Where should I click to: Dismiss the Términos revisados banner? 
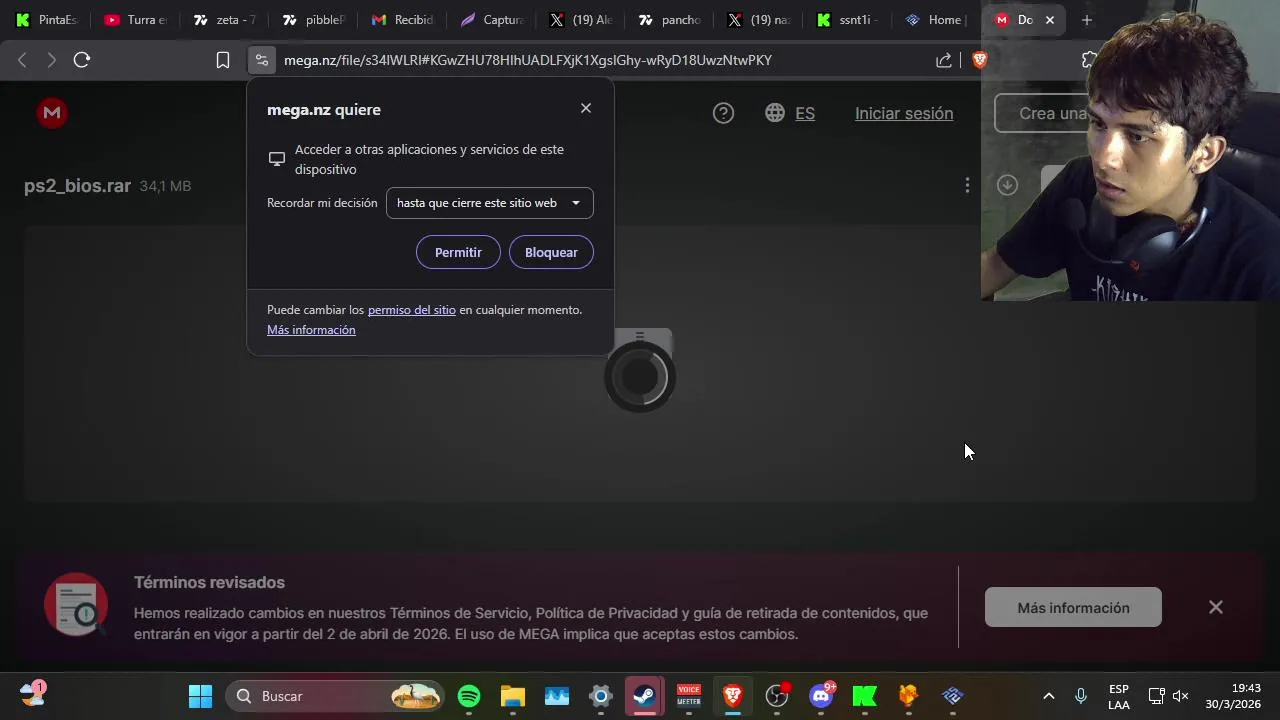1216,607
